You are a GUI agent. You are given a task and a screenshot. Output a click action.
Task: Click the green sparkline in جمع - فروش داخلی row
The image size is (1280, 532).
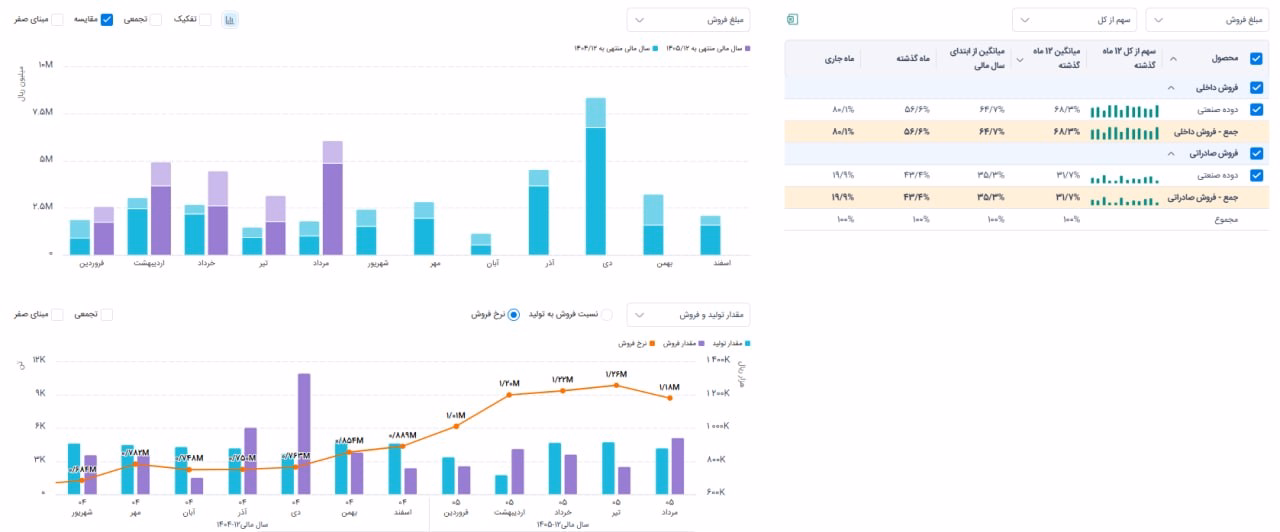pyautogui.click(x=1125, y=132)
